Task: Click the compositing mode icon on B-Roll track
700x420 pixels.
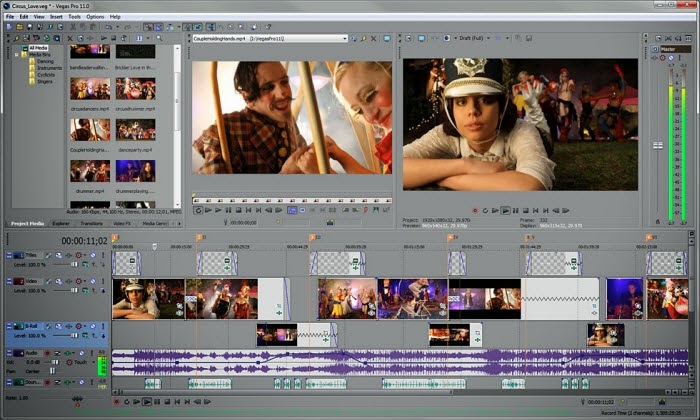Action: pos(85,335)
